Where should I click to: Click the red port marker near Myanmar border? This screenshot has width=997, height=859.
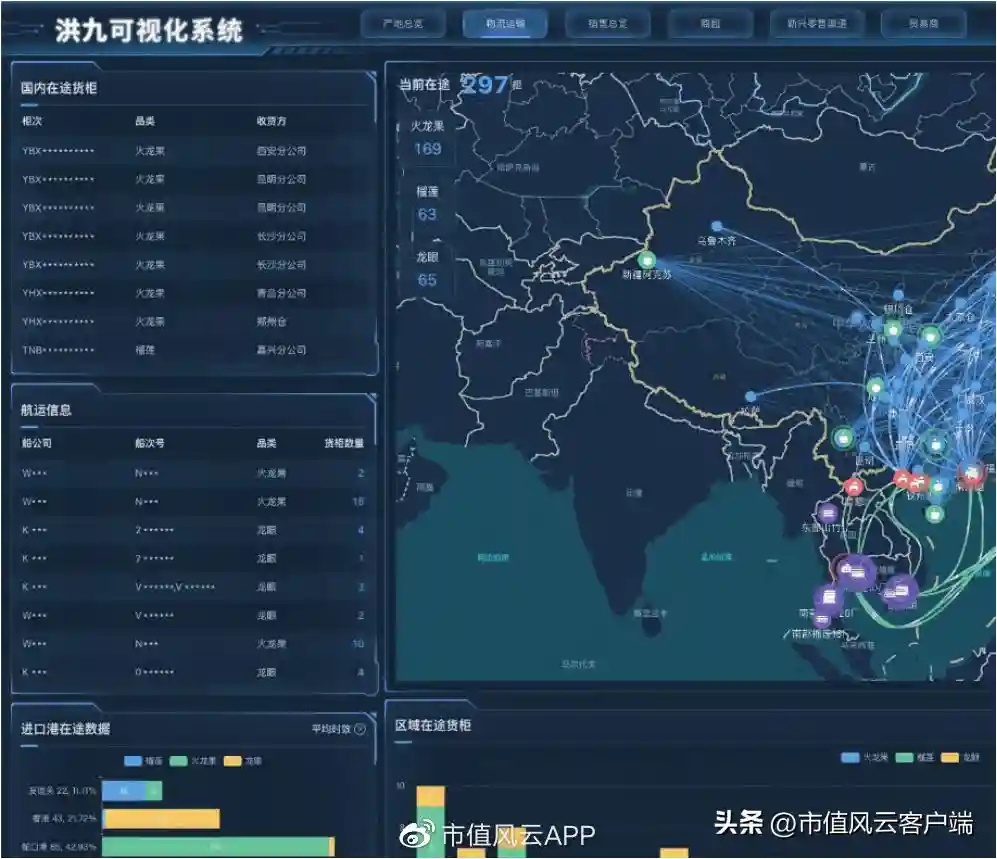point(853,487)
